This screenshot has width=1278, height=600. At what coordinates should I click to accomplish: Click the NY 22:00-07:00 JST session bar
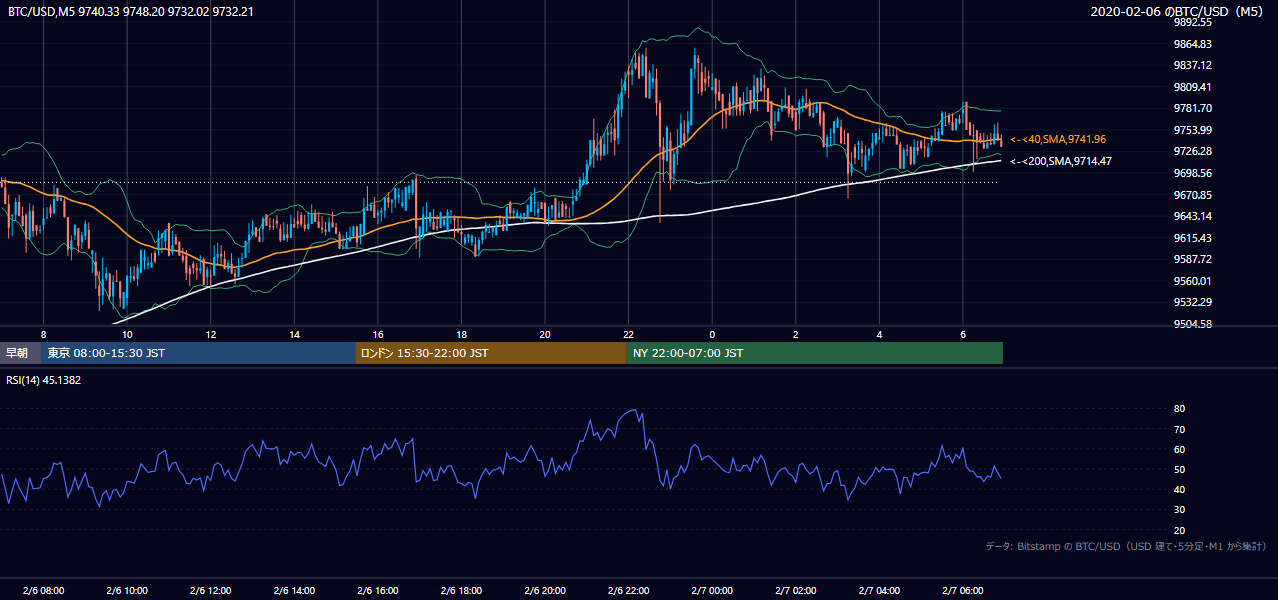[x=814, y=353]
